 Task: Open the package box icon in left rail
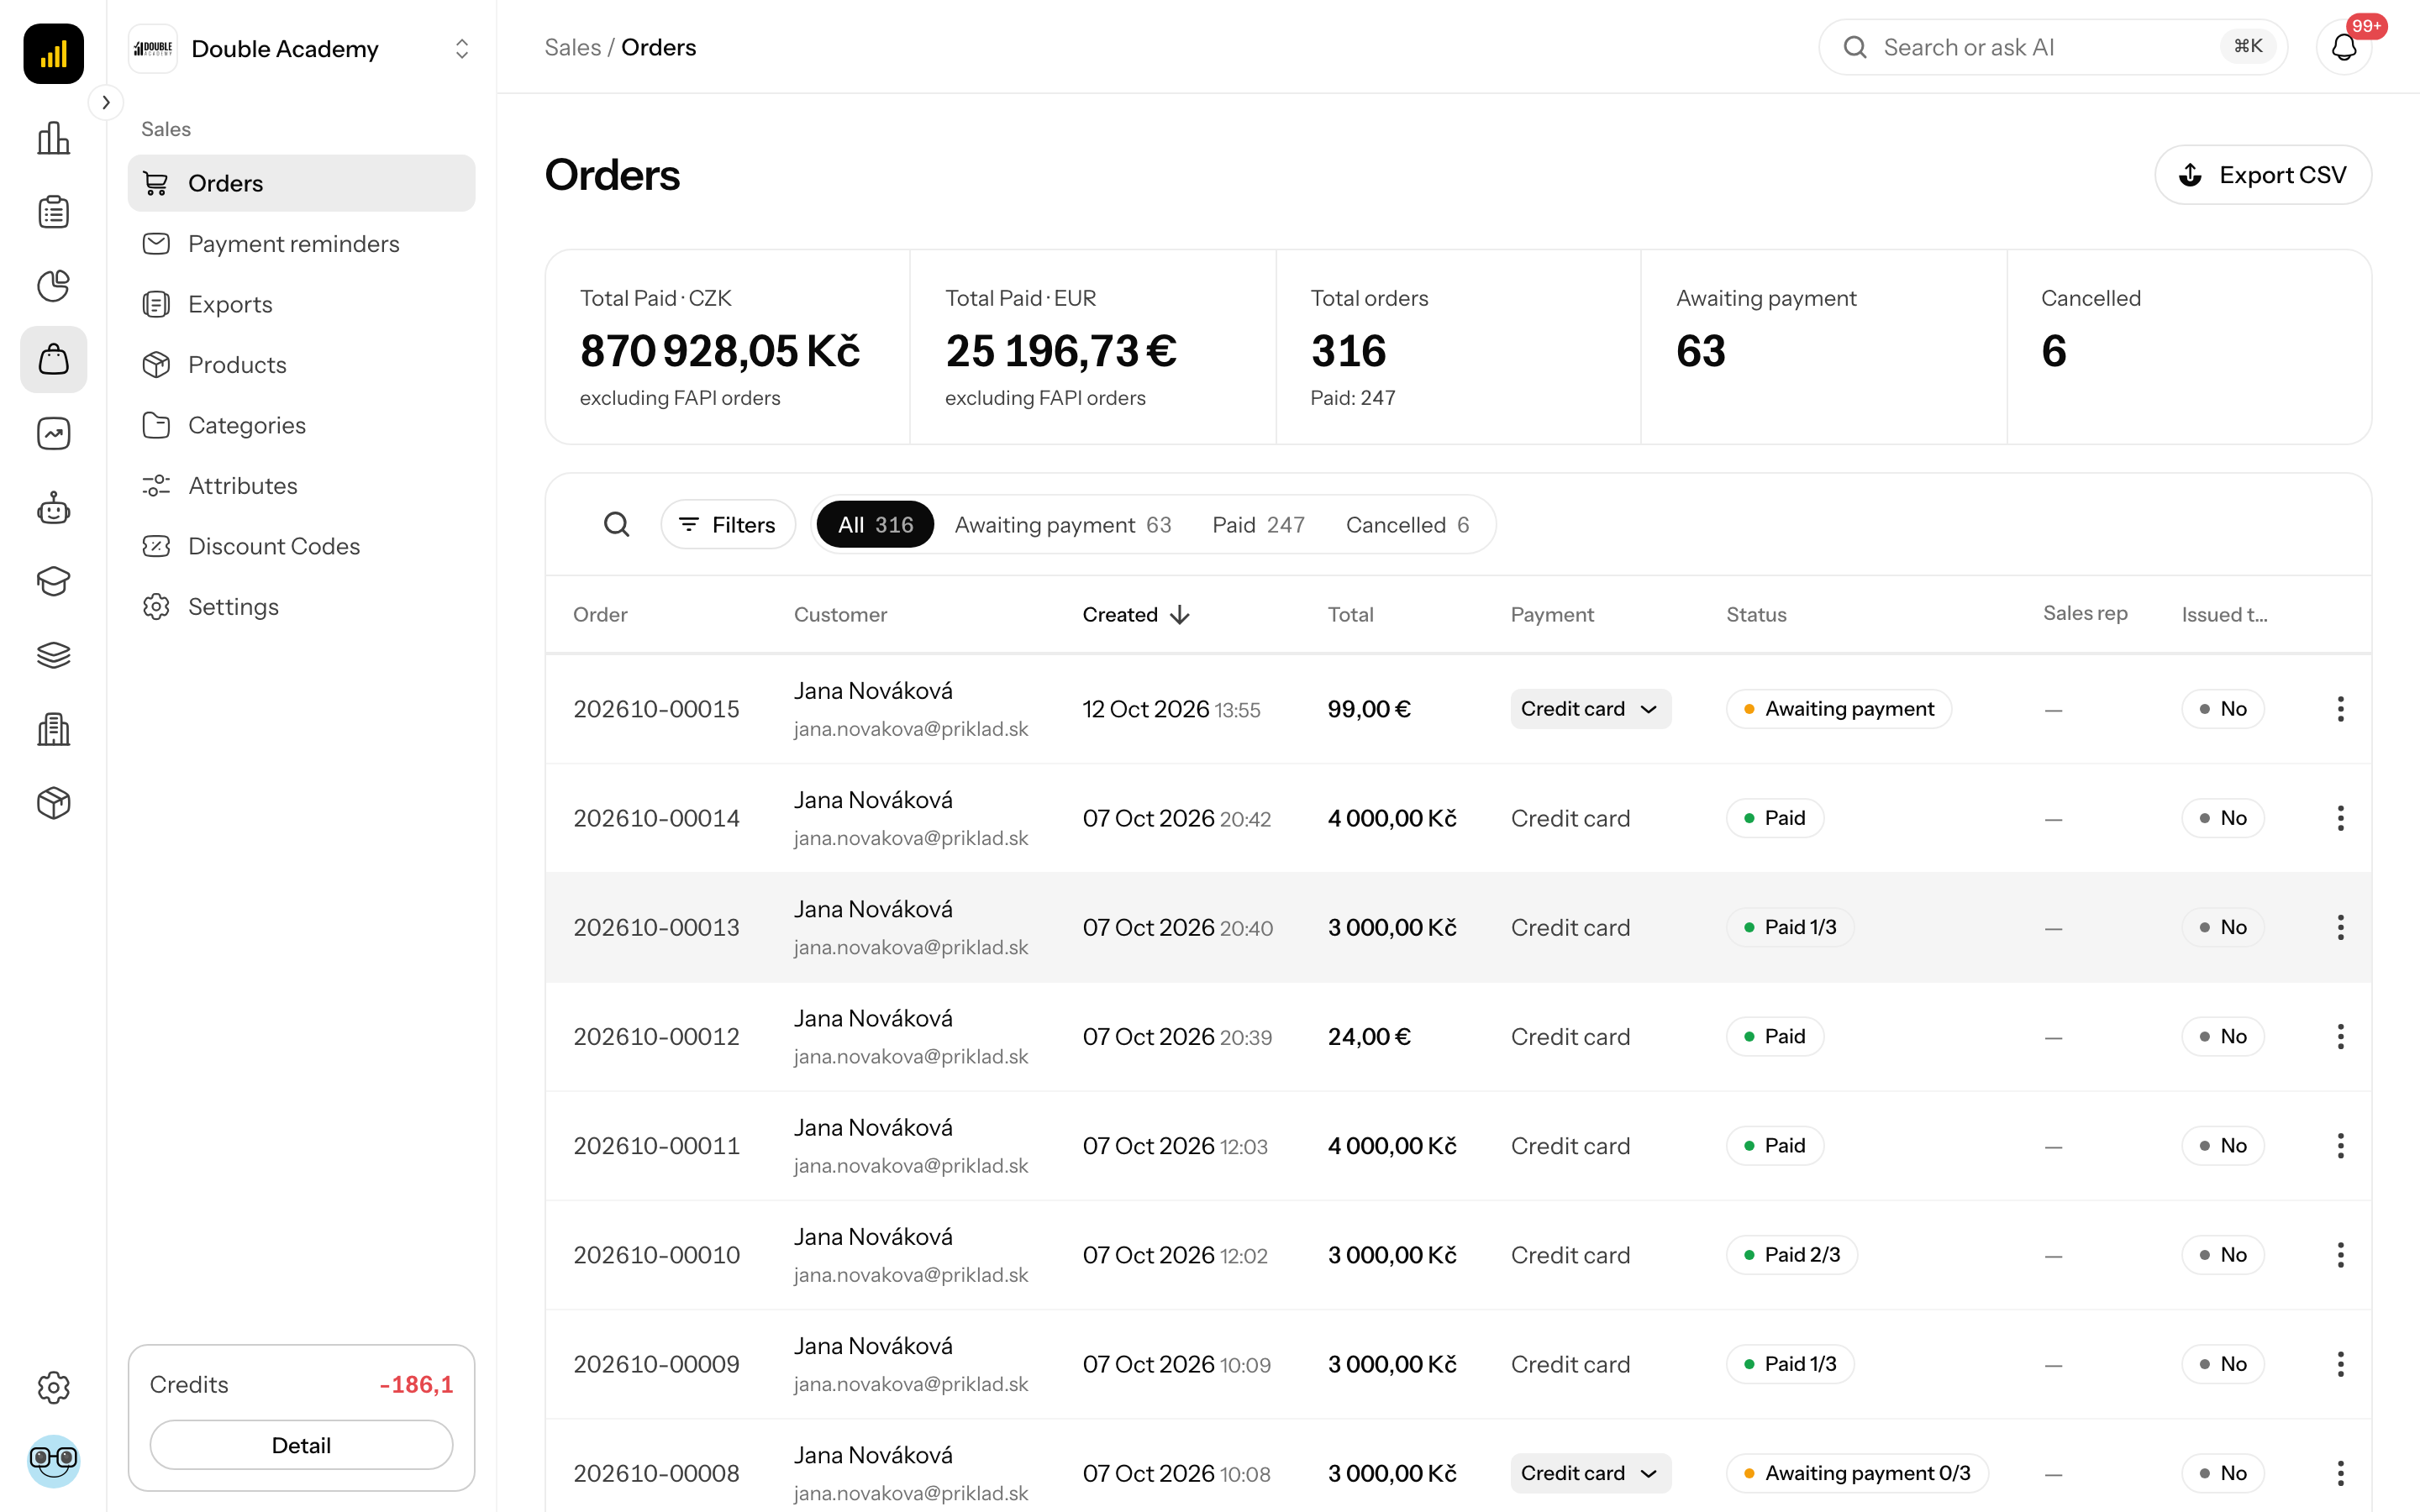click(x=53, y=803)
